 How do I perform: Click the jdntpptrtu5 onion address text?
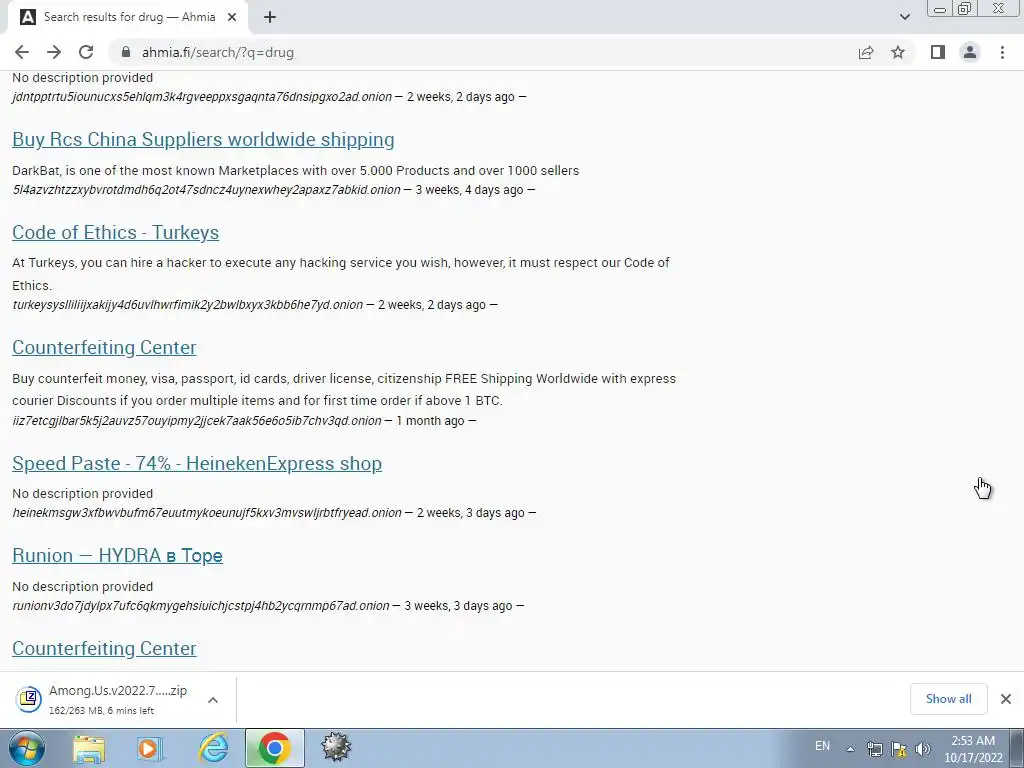tap(202, 97)
